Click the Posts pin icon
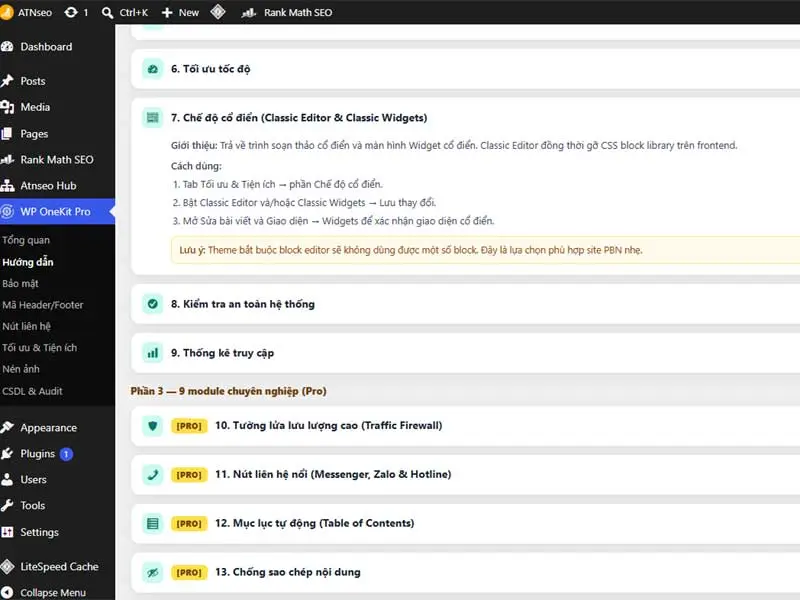The image size is (800, 600). pos(7,81)
